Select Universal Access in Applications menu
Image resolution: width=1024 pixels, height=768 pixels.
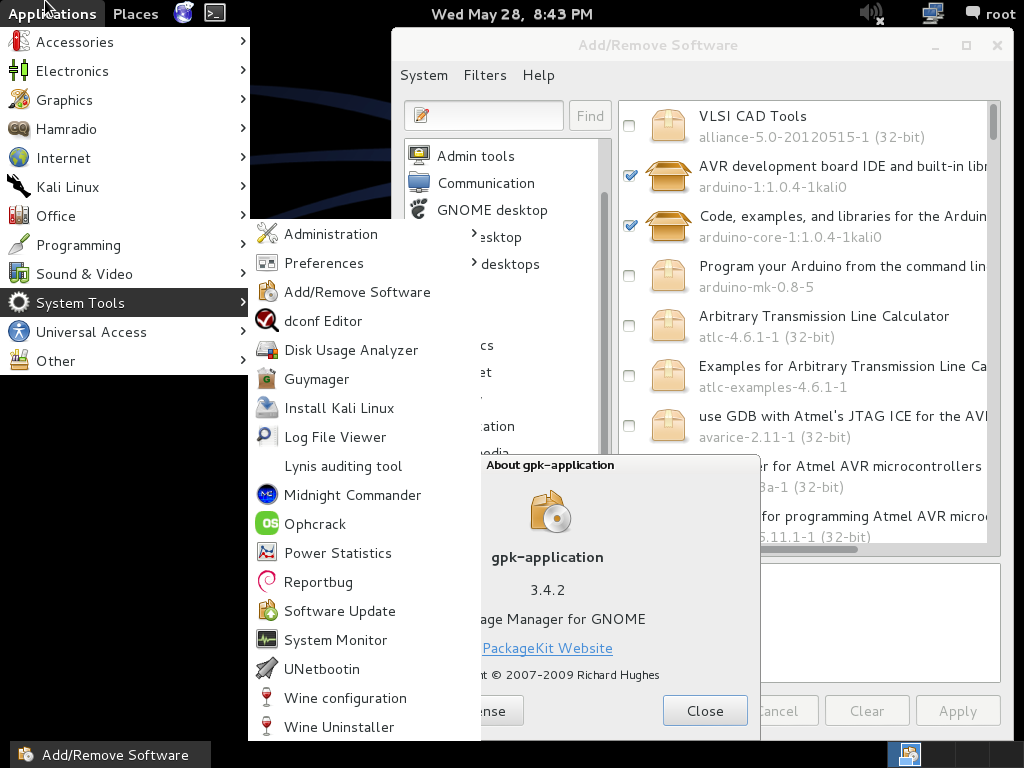[x=125, y=332]
